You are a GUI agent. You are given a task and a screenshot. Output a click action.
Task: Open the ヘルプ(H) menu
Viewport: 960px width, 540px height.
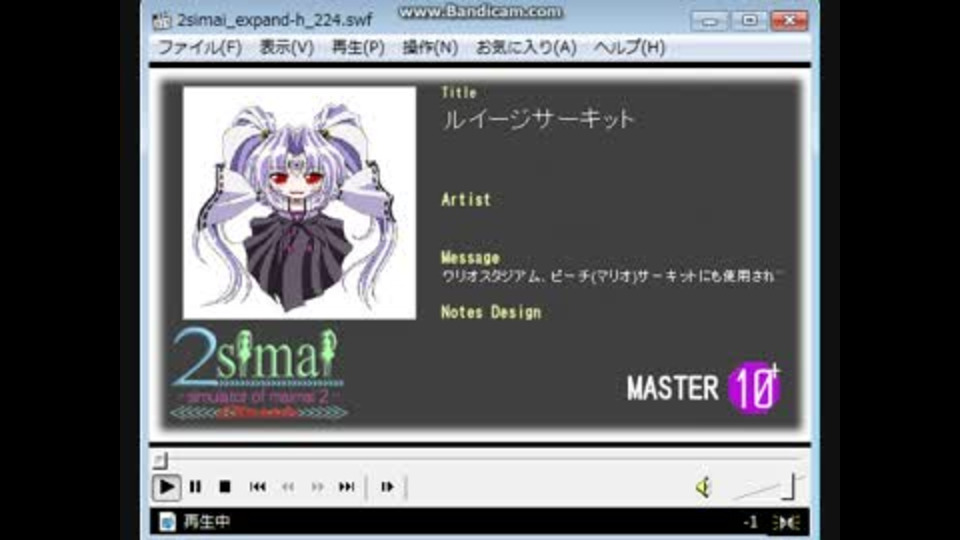tap(629, 47)
